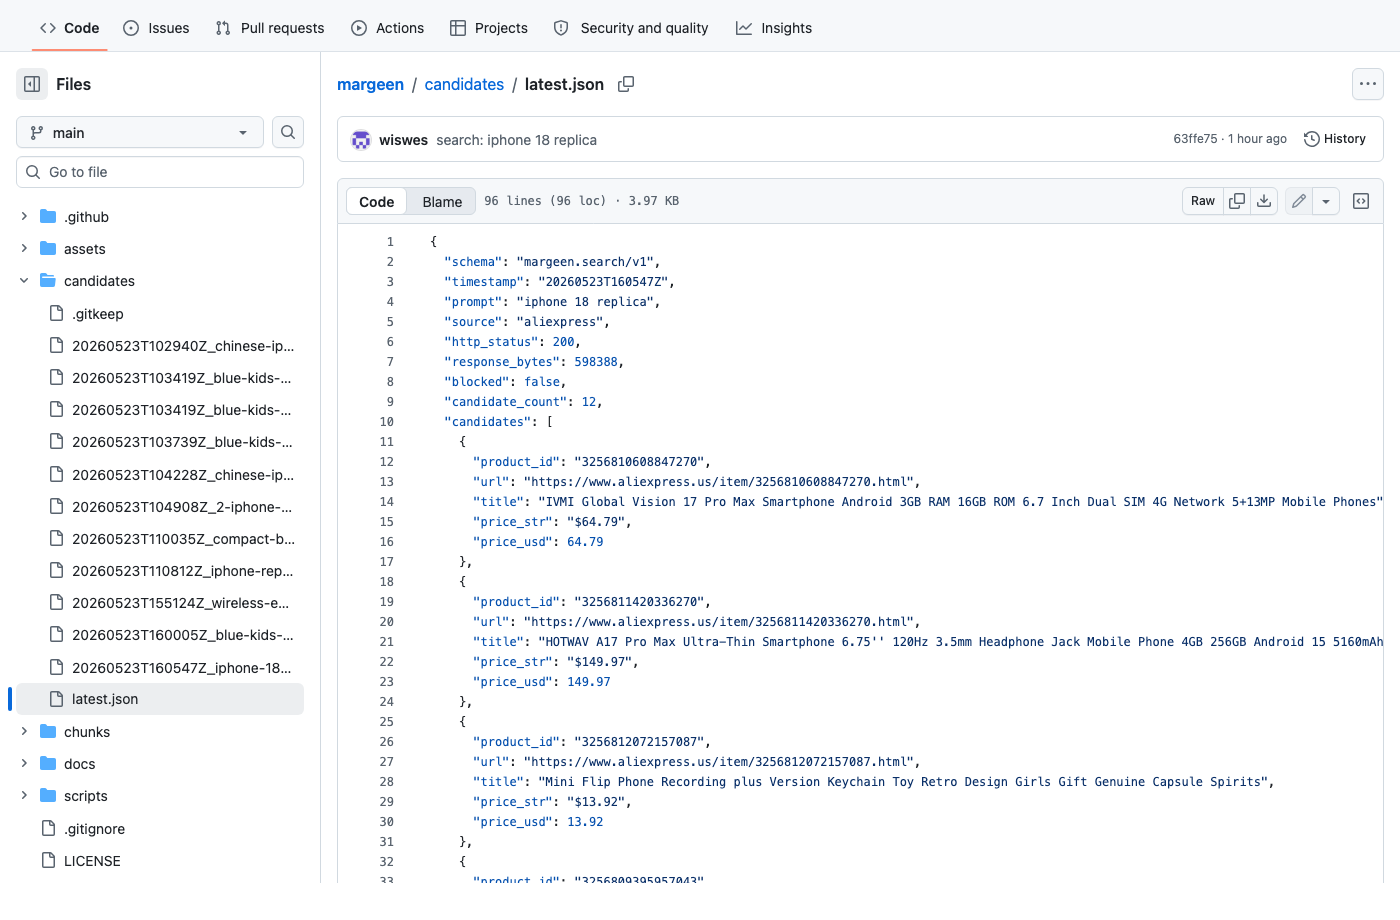The height and width of the screenshot is (920, 1400).
Task: Click the Raw button
Action: 1203,201
